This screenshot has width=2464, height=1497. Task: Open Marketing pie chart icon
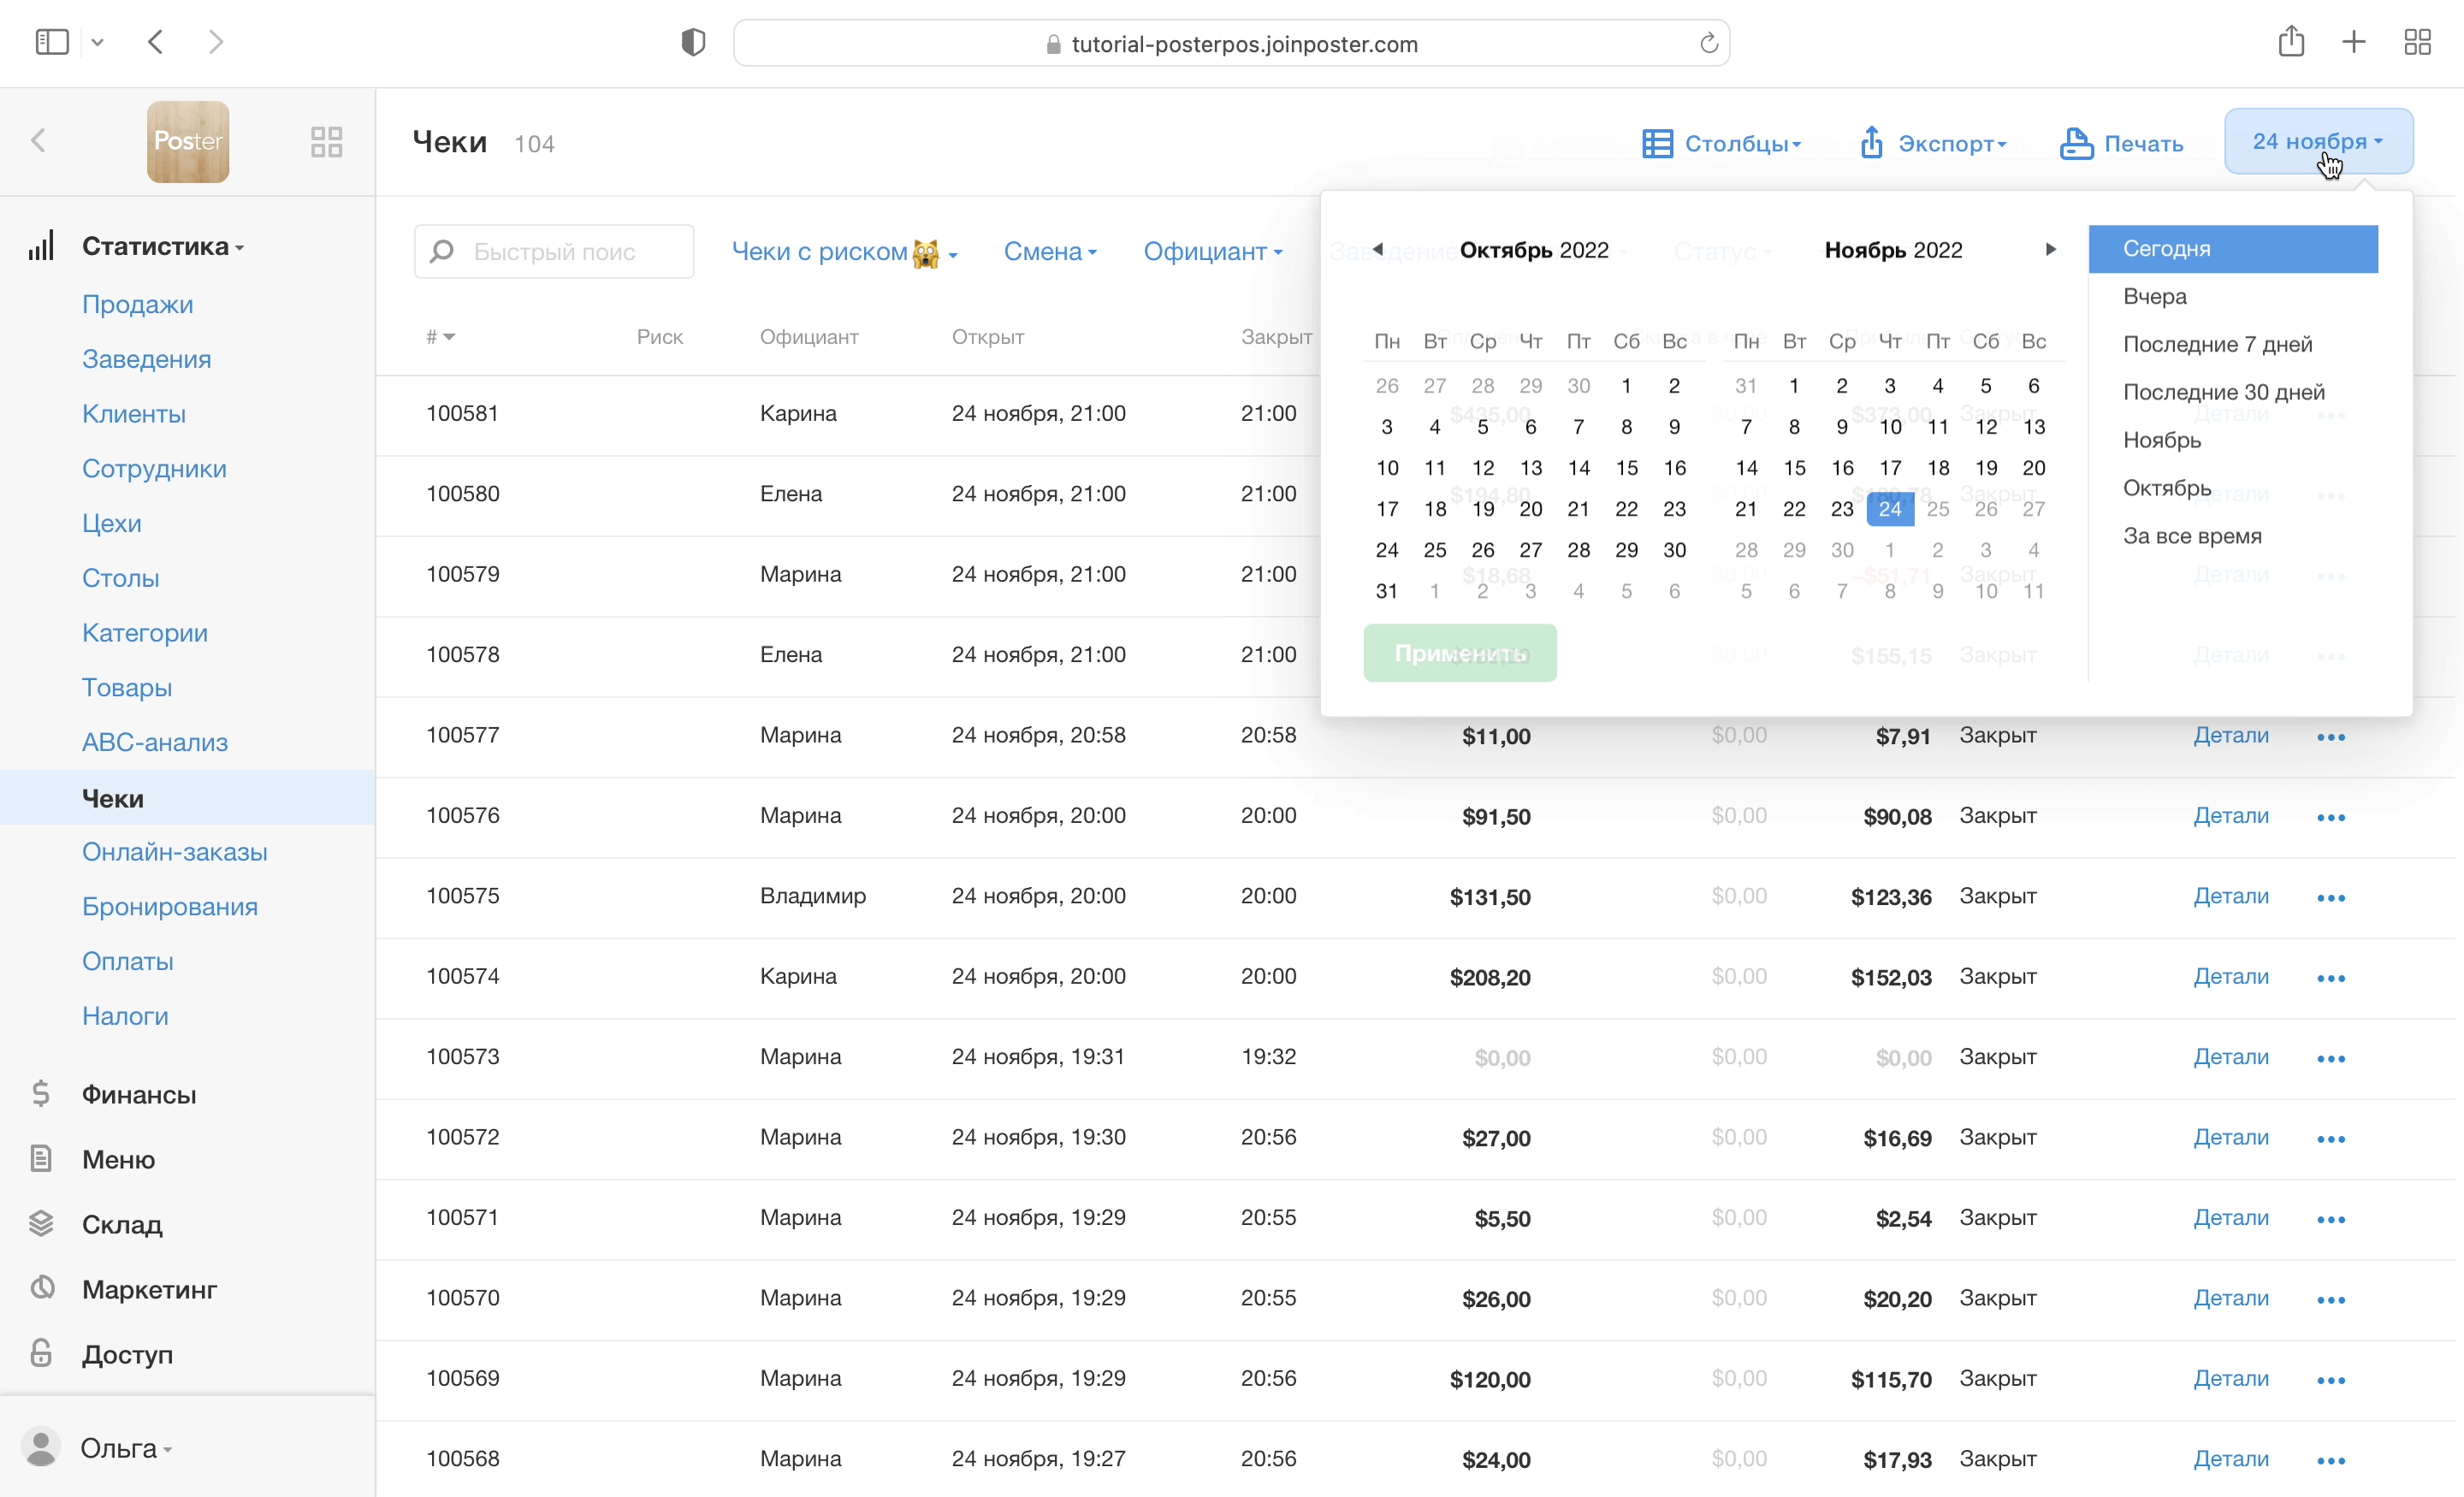(41, 1288)
